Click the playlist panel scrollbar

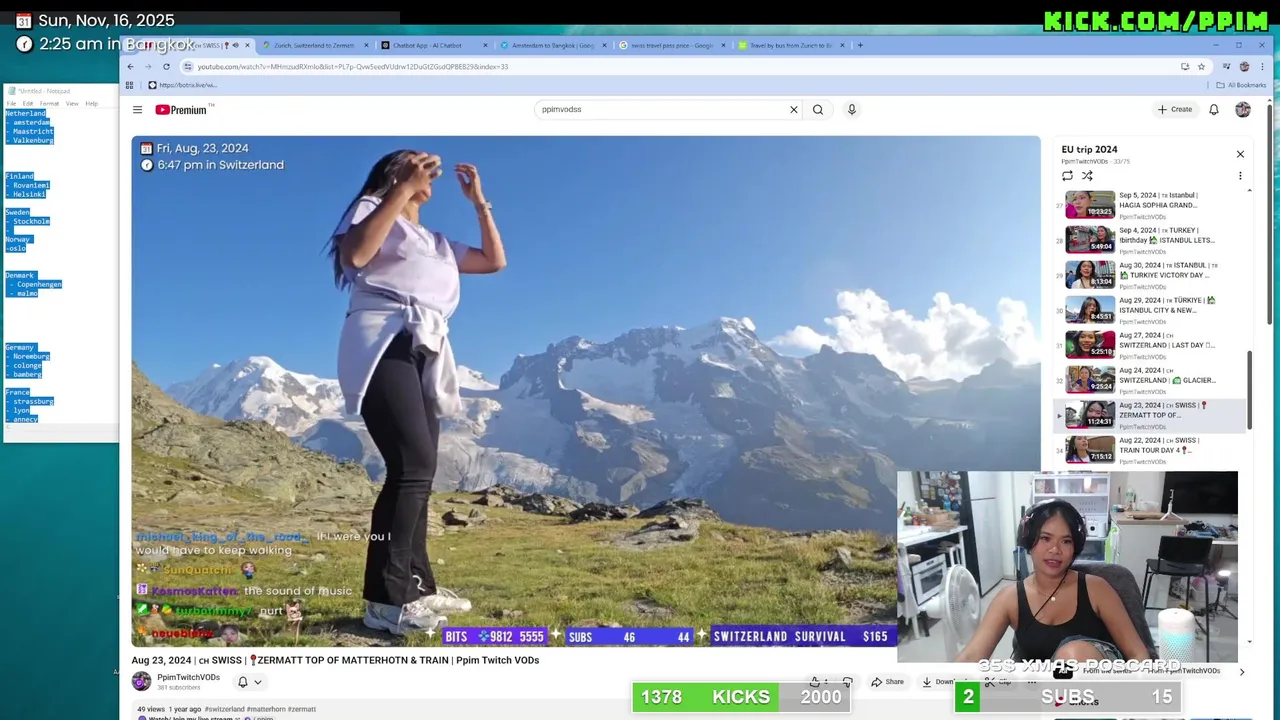1249,390
